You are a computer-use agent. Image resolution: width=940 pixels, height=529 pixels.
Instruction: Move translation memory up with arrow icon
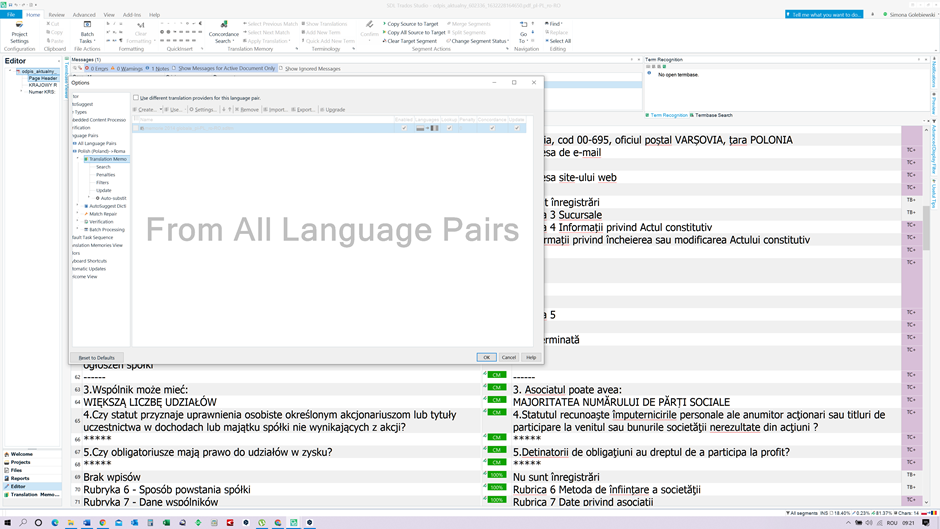(230, 110)
